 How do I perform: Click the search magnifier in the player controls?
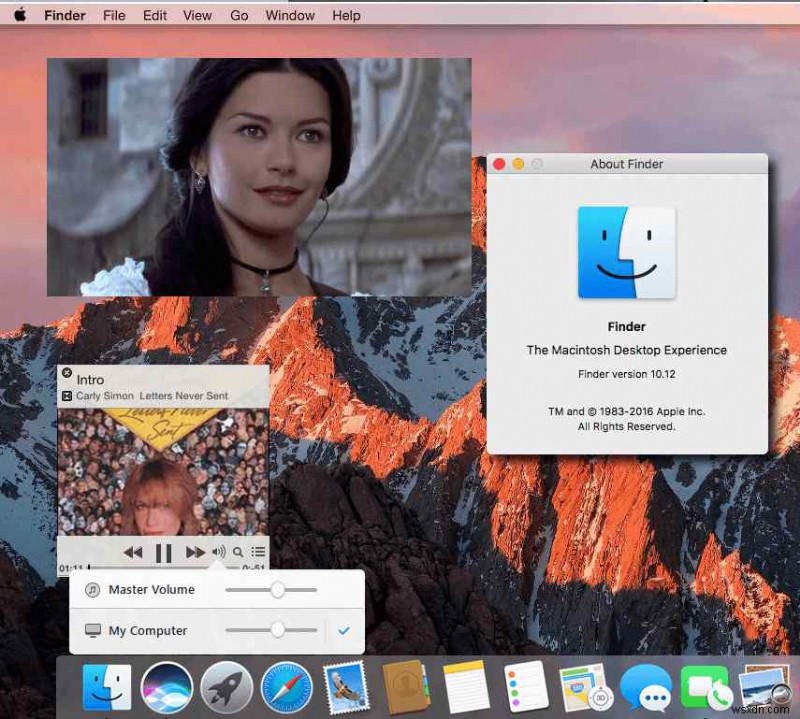[x=237, y=550]
